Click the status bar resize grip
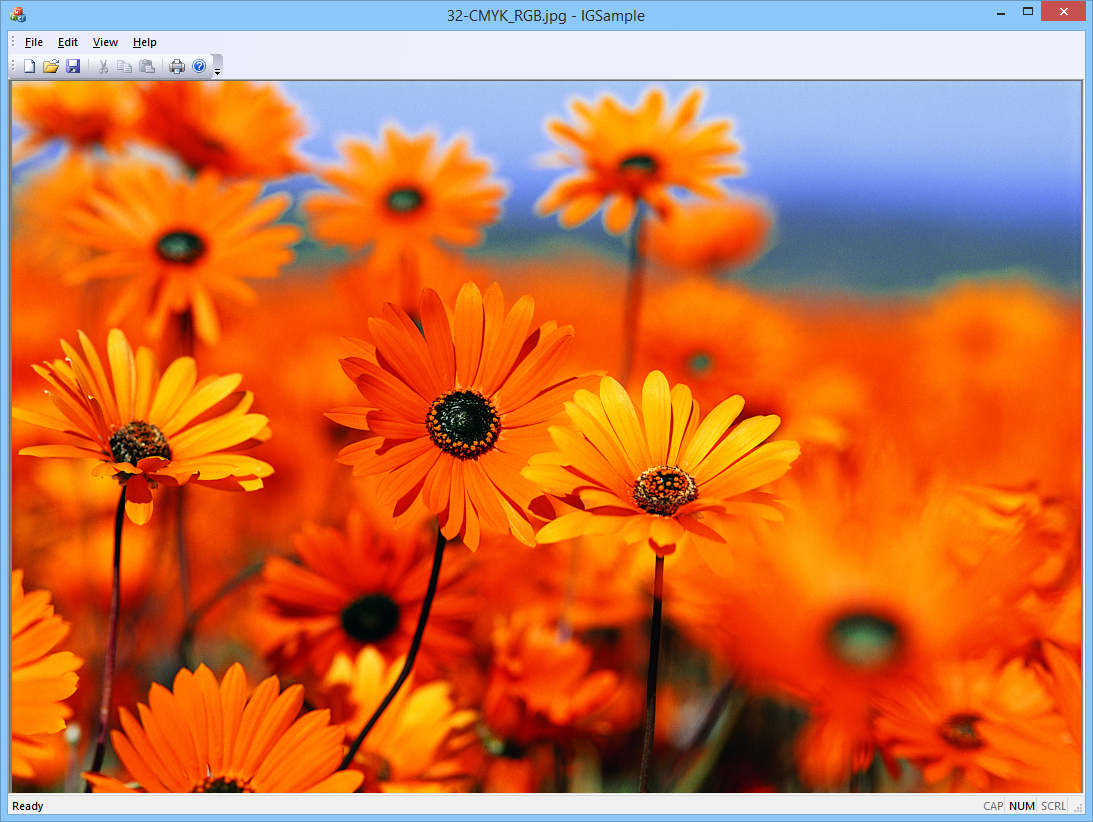The height and width of the screenshot is (822, 1093). (1078, 807)
